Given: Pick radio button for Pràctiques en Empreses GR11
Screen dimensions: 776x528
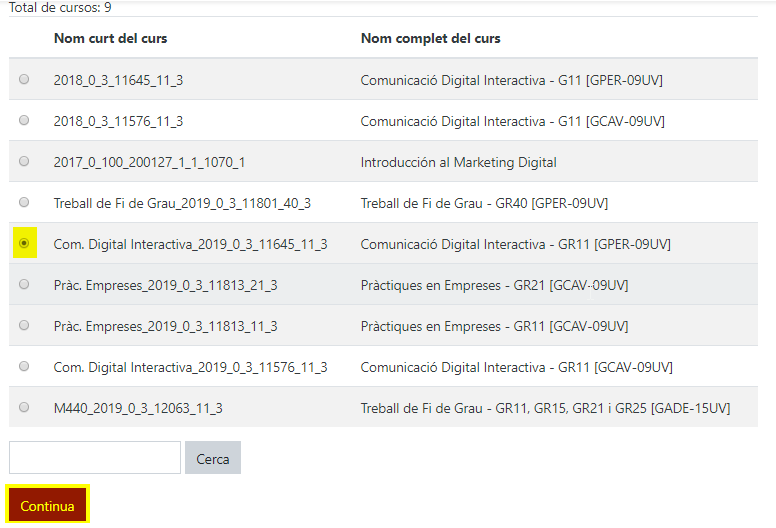Looking at the screenshot, I should point(24,326).
